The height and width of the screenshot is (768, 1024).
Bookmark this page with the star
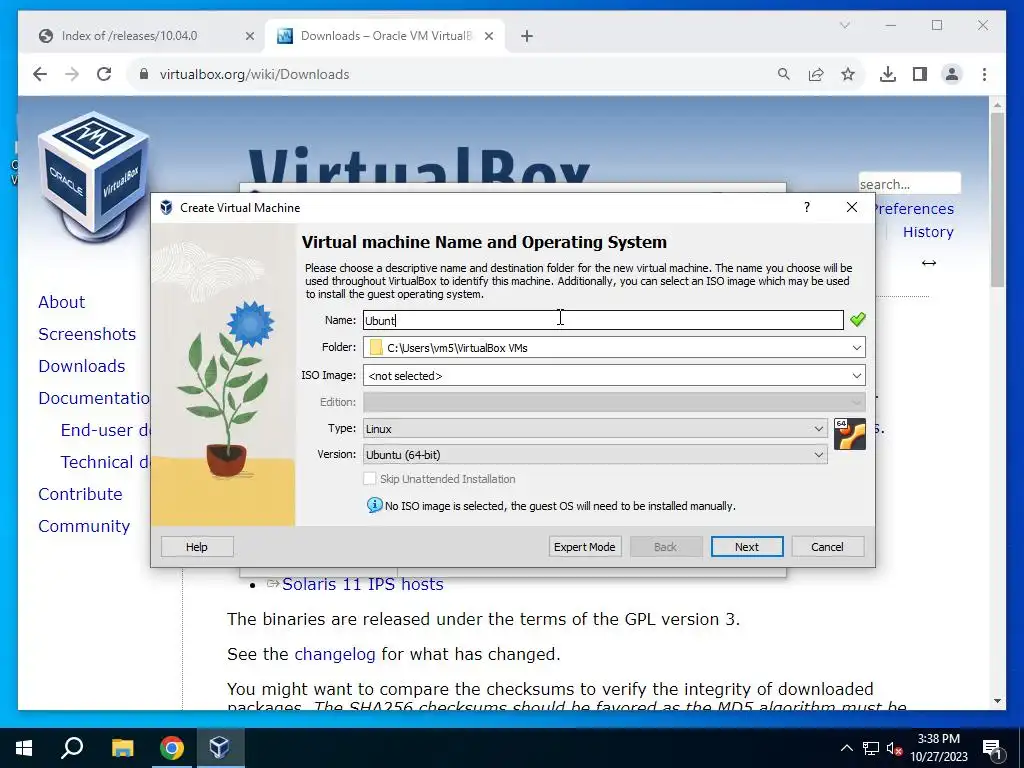click(848, 74)
